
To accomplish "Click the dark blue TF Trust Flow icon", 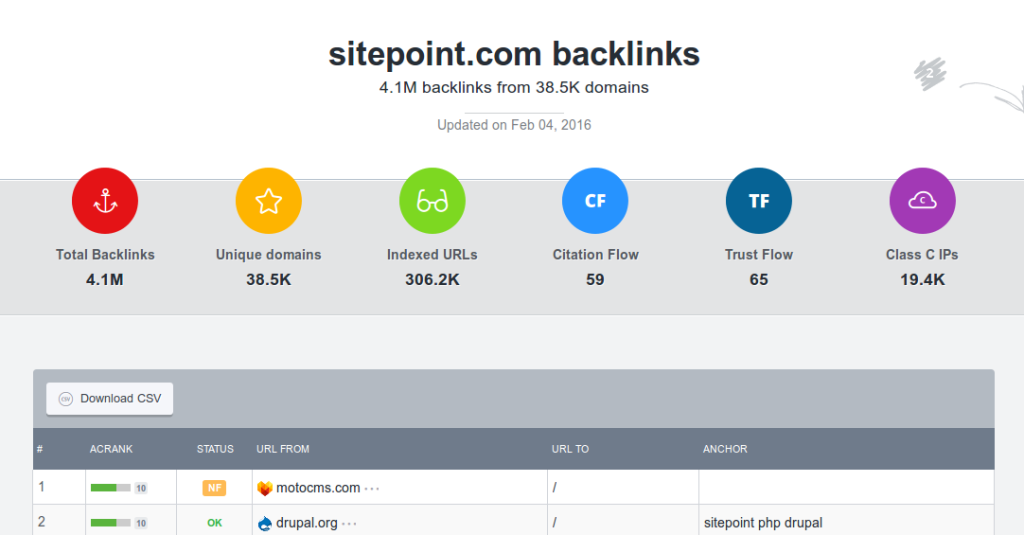I will [759, 201].
